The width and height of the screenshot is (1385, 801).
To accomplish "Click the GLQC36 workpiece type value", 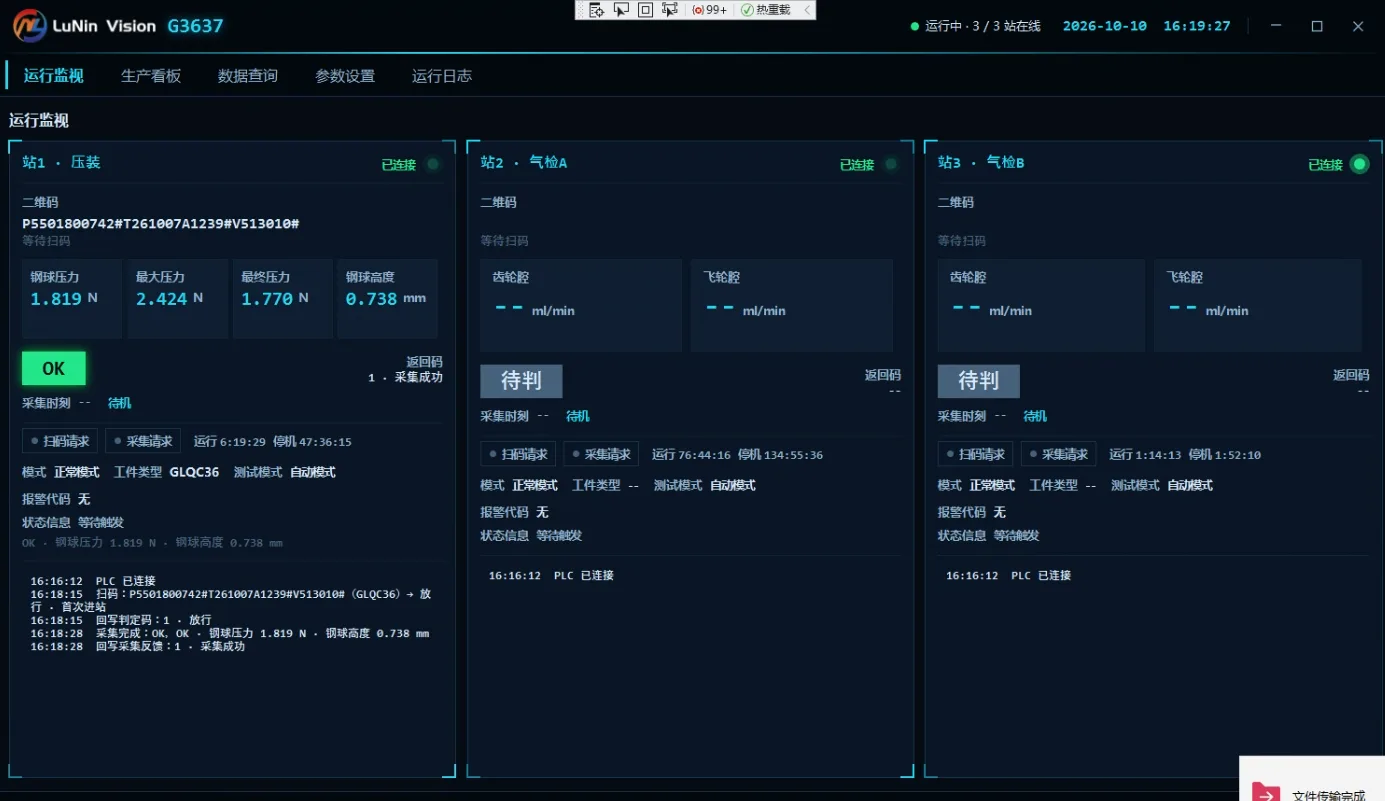I will pos(194,472).
